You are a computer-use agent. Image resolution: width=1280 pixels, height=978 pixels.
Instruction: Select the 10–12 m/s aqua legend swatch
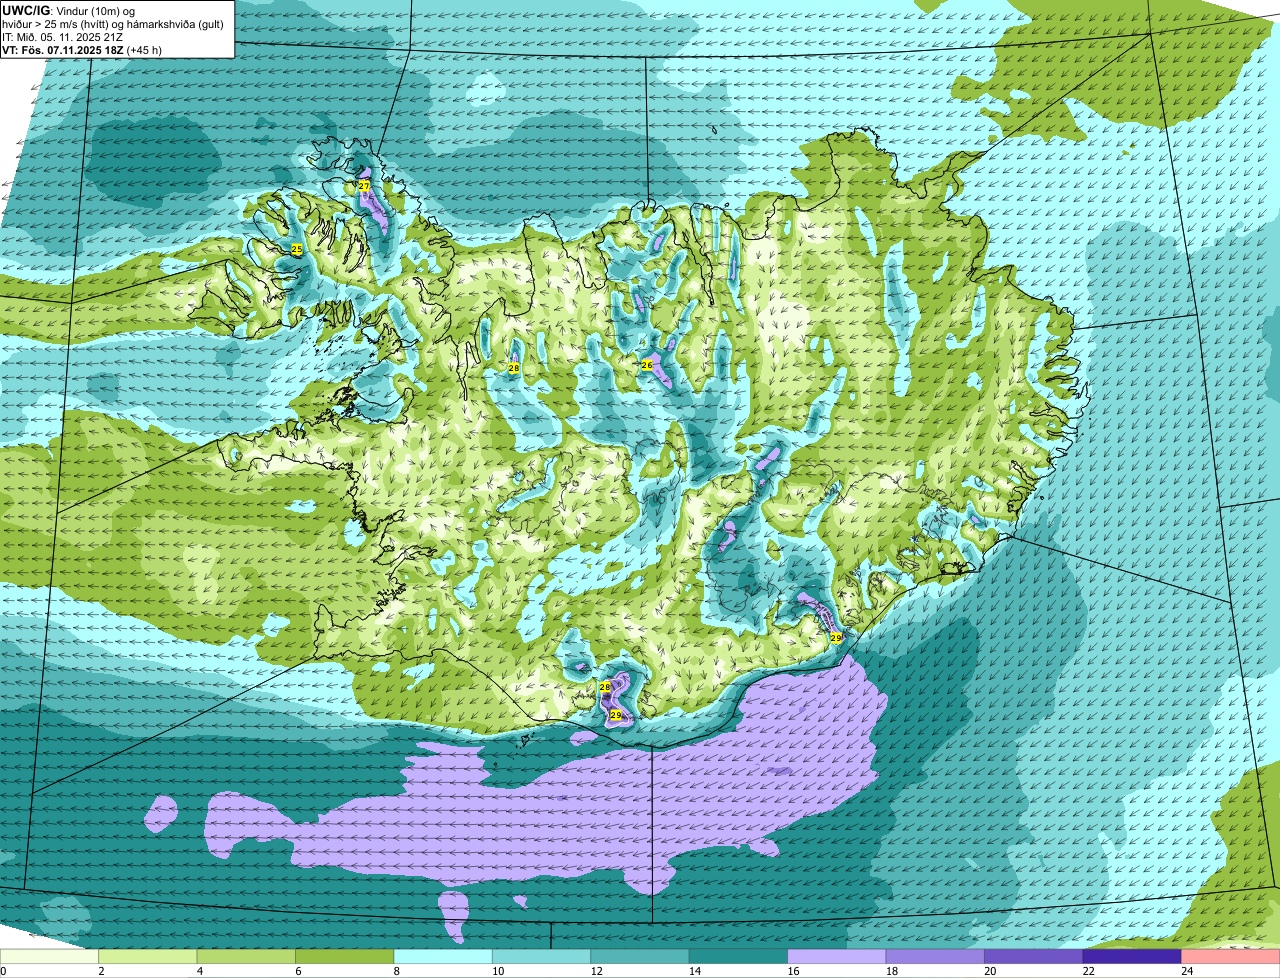tap(542, 956)
